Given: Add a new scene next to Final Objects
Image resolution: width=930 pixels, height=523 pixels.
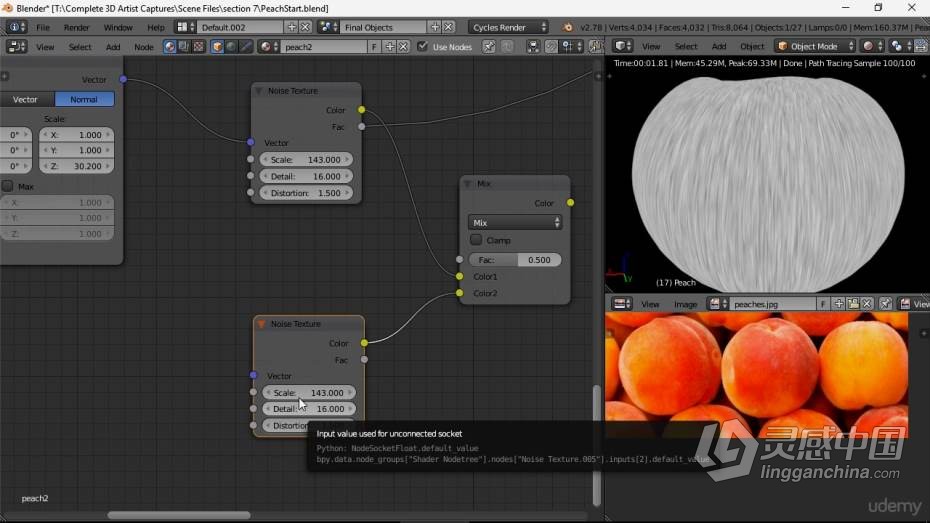Looking at the screenshot, I should (x=435, y=27).
